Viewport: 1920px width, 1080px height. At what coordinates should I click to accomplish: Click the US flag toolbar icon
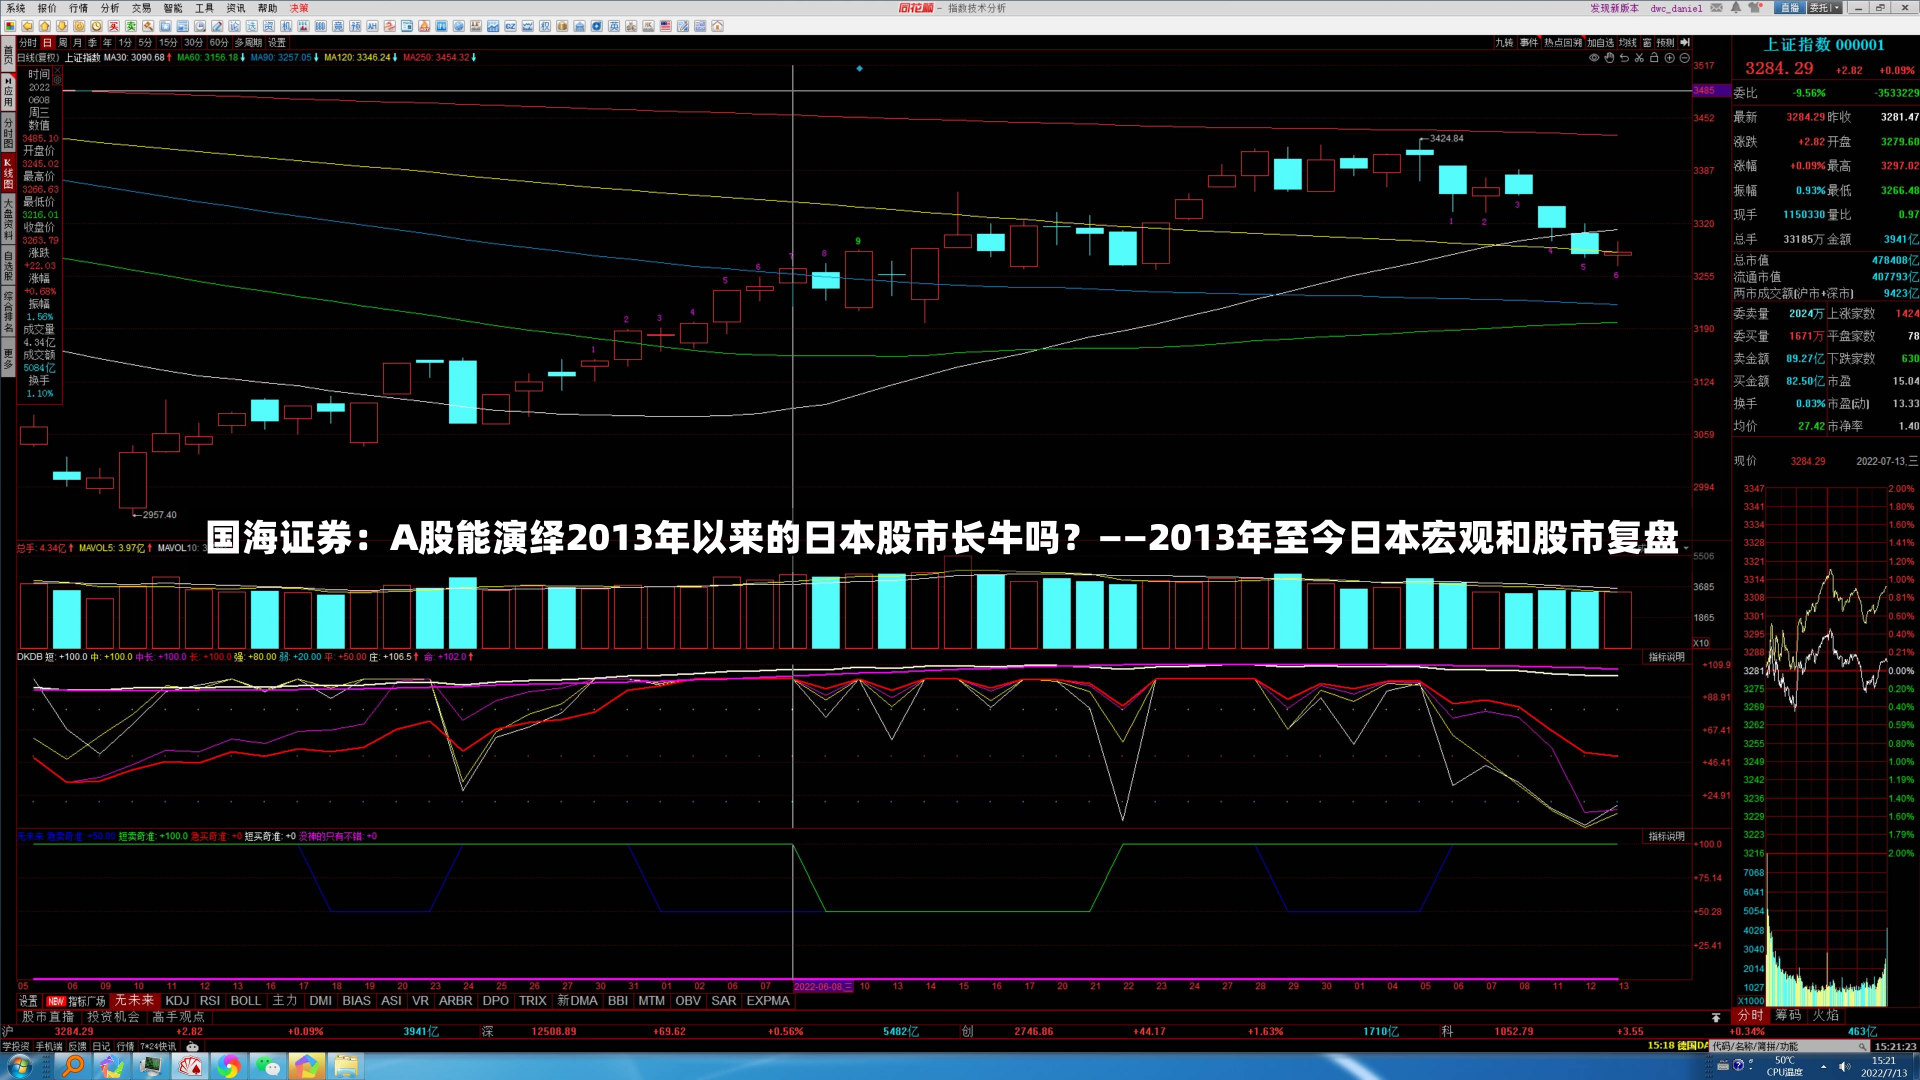click(x=665, y=26)
